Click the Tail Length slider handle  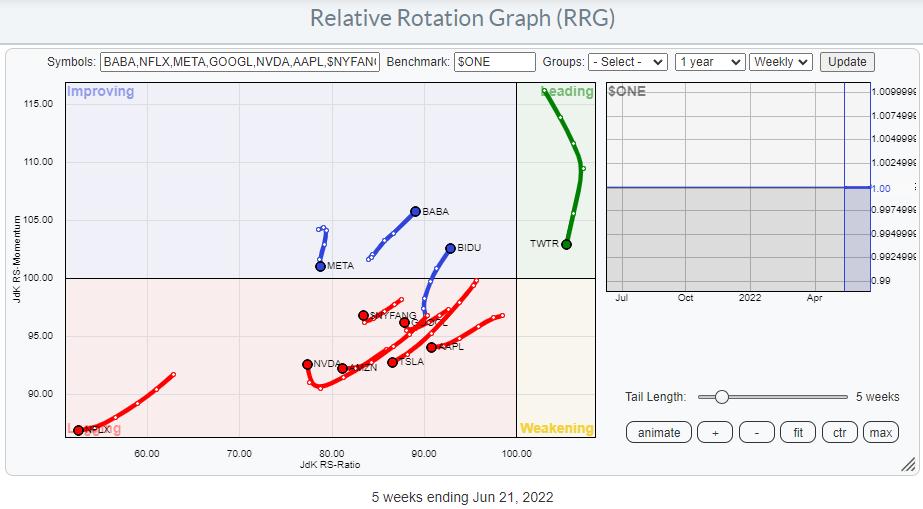pyautogui.click(x=721, y=397)
